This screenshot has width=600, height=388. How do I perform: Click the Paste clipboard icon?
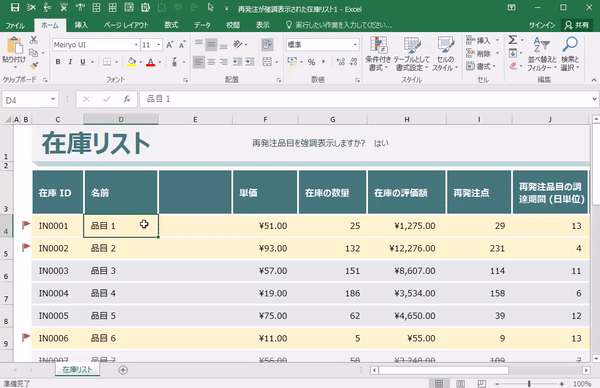tap(15, 46)
